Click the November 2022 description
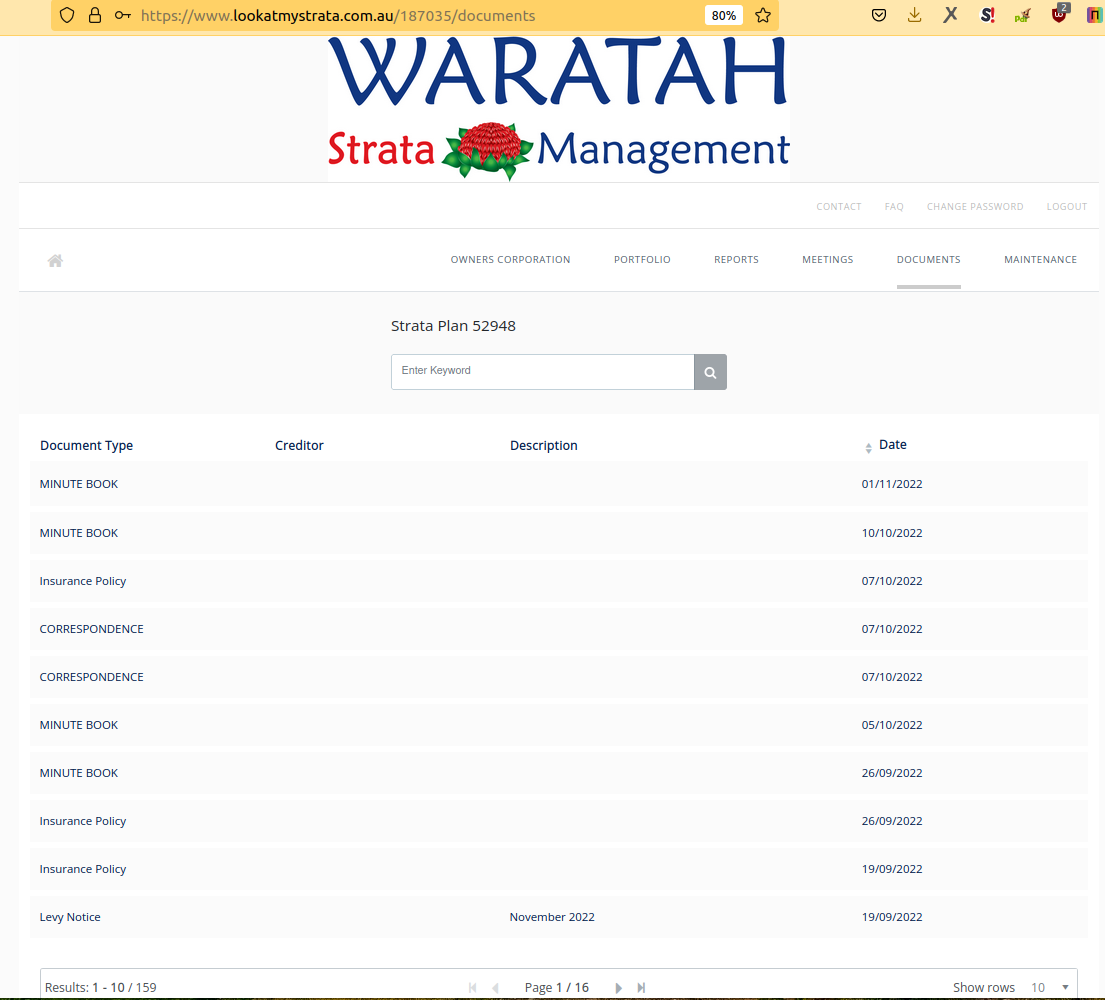Viewport: 1105px width, 1000px height. 552,917
